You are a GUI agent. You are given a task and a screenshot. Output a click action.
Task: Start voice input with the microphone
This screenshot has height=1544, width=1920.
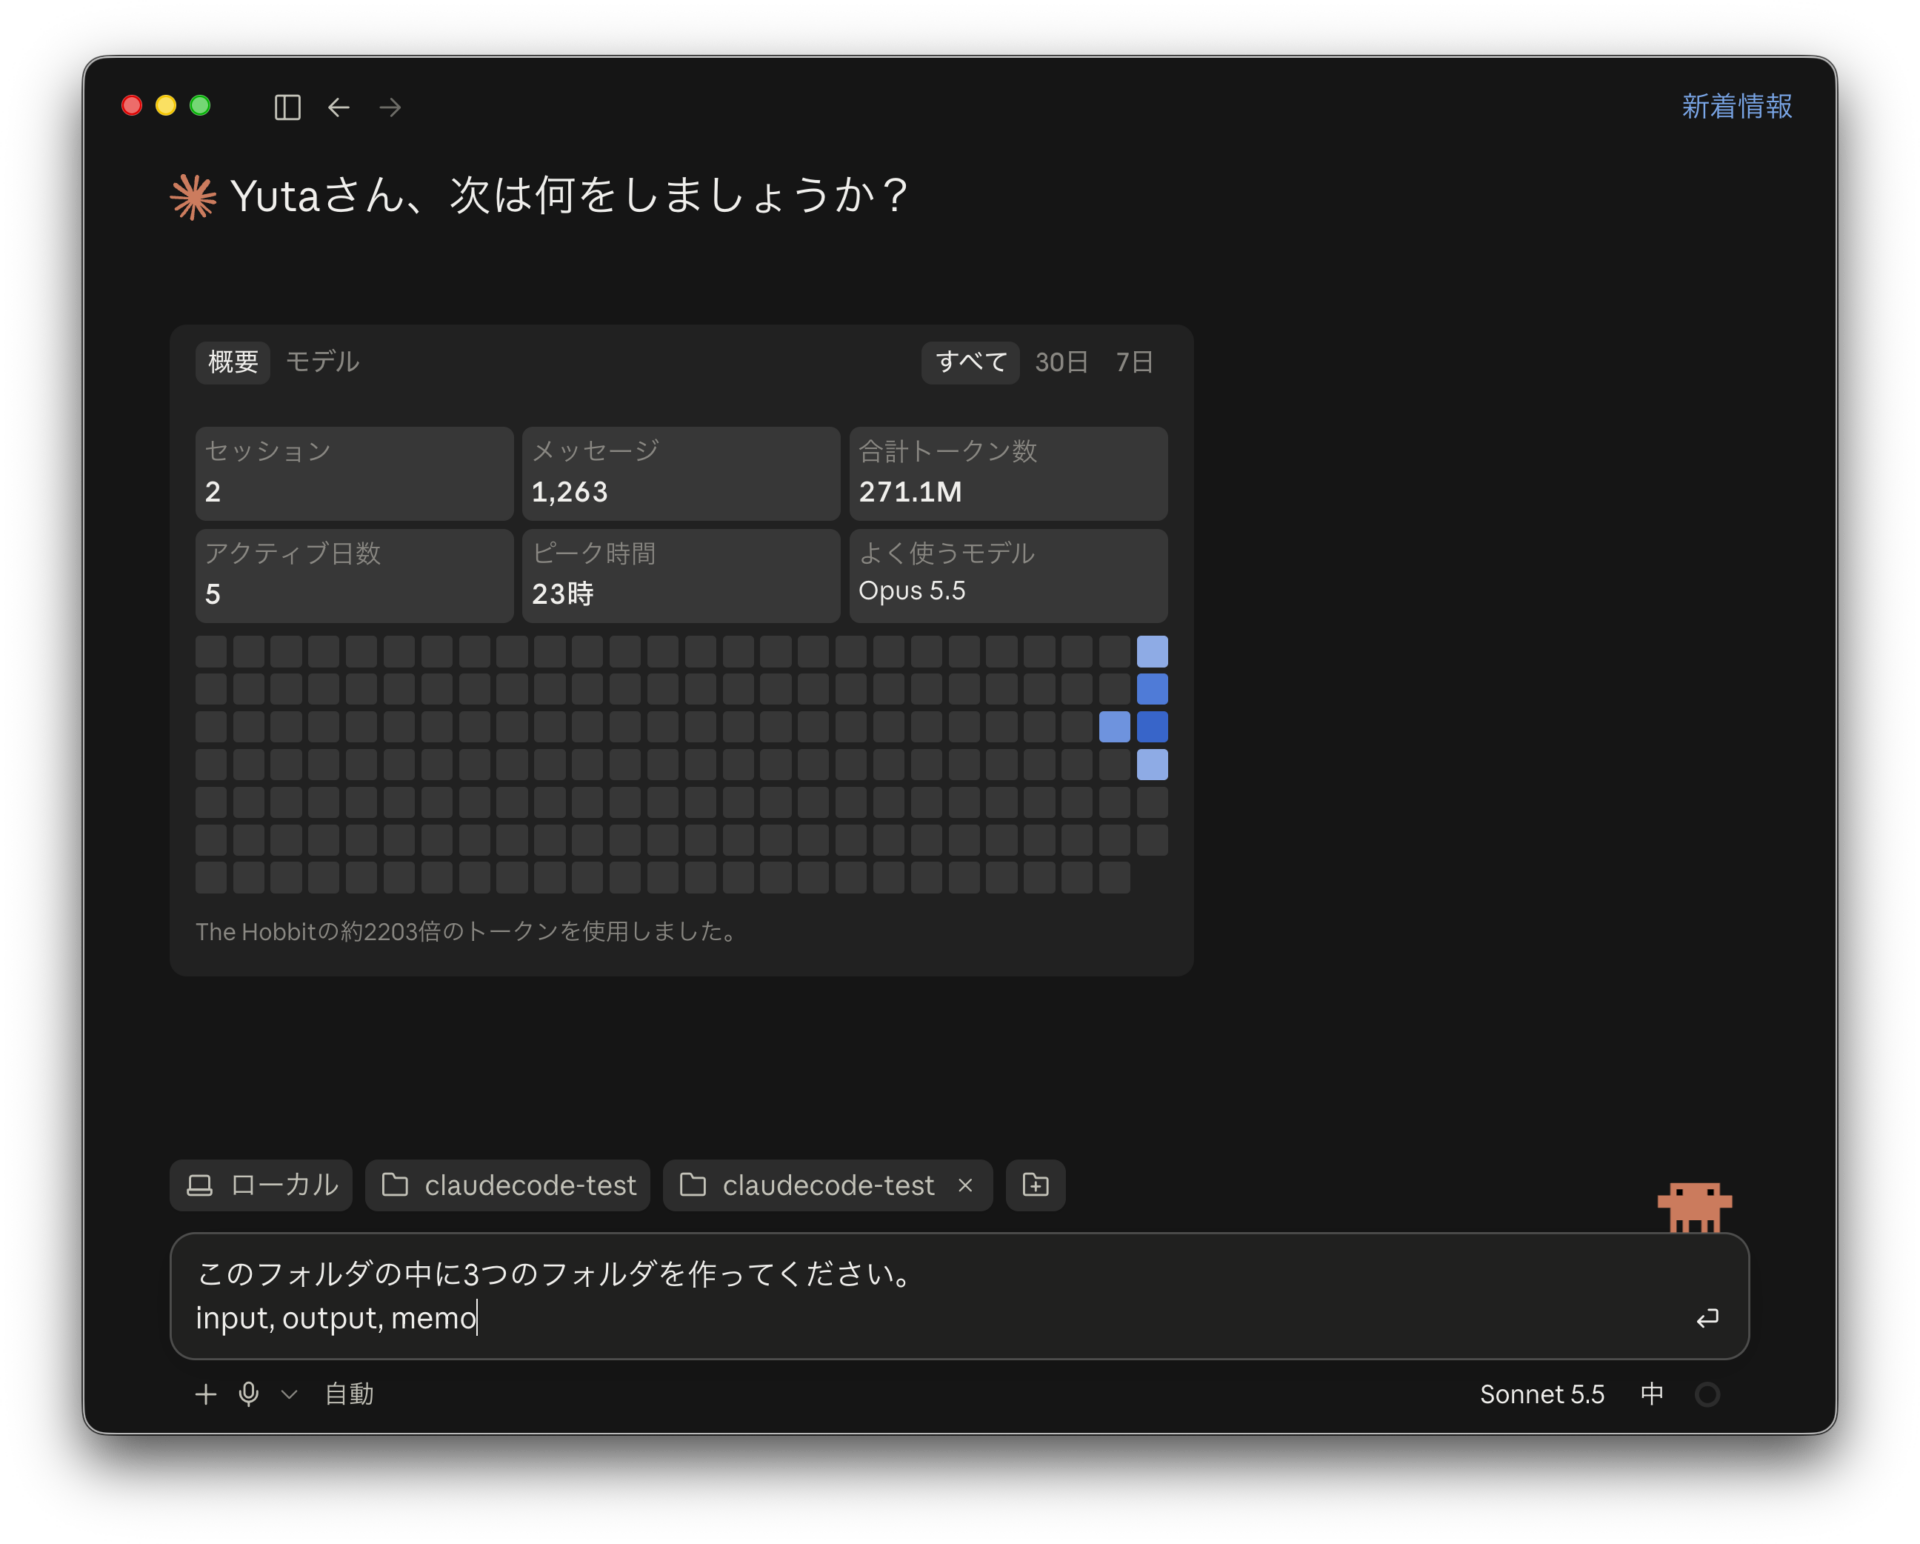249,1394
